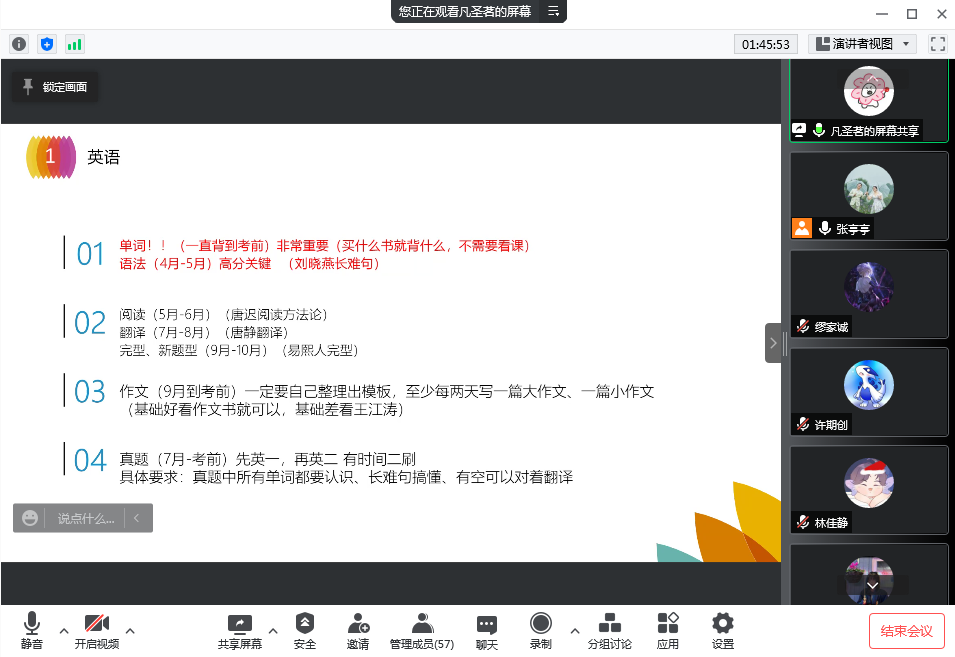The height and width of the screenshot is (657, 955).
Task: Open screen-share options menu in top banner
Action: click(x=554, y=11)
